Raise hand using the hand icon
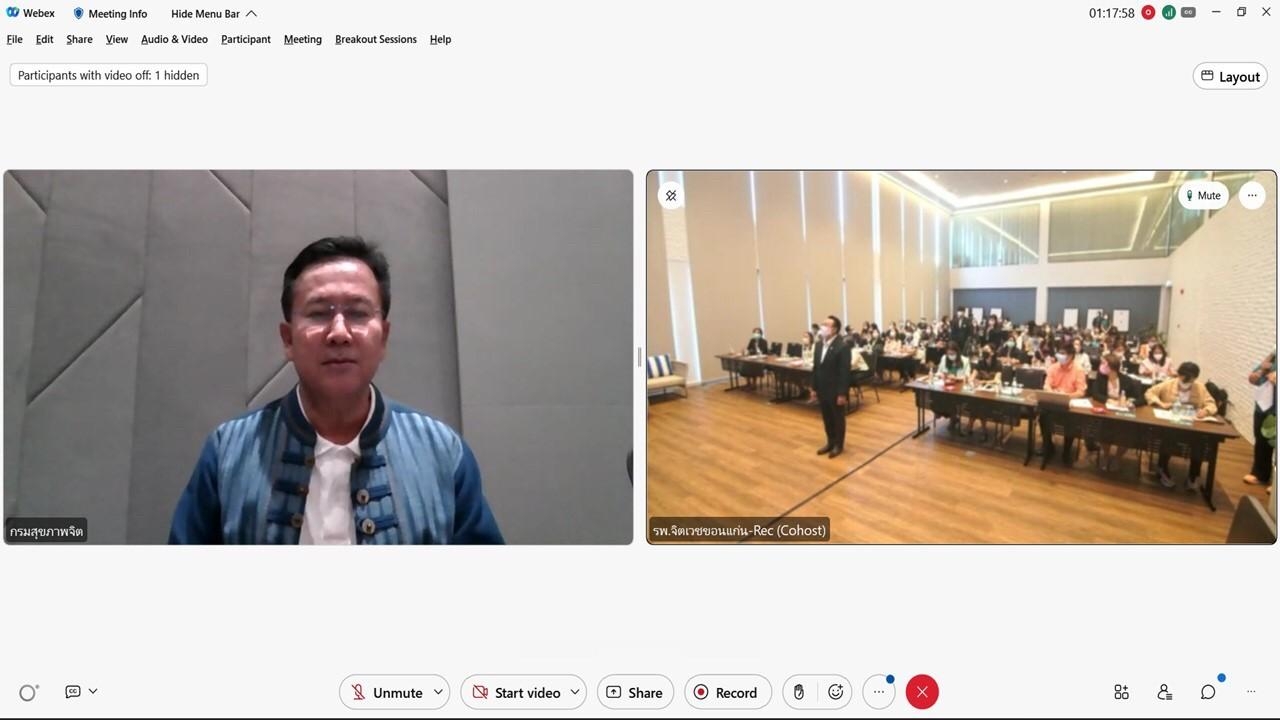 pyautogui.click(x=798, y=692)
